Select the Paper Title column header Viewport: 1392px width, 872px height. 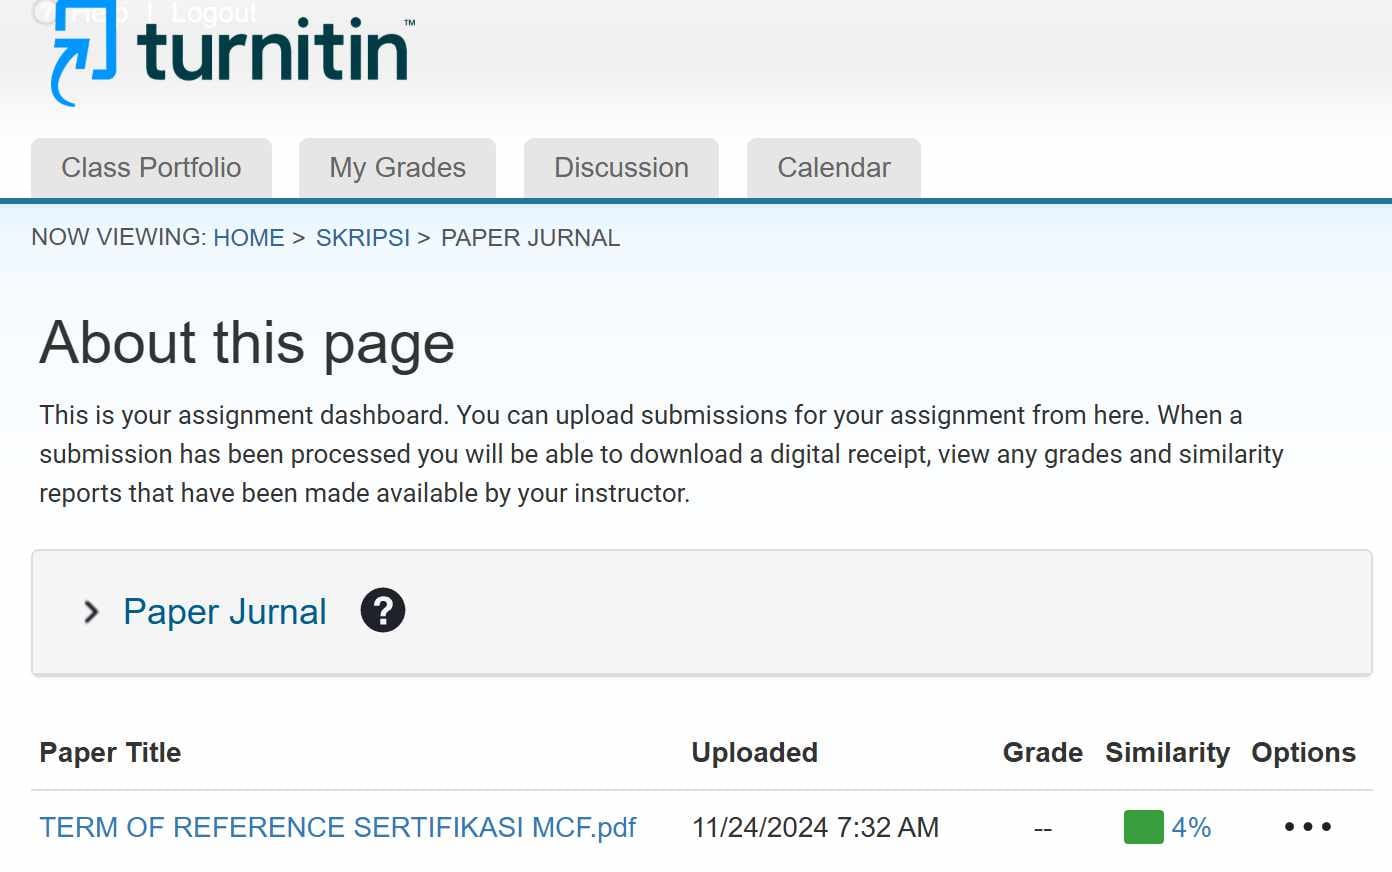tap(110, 753)
